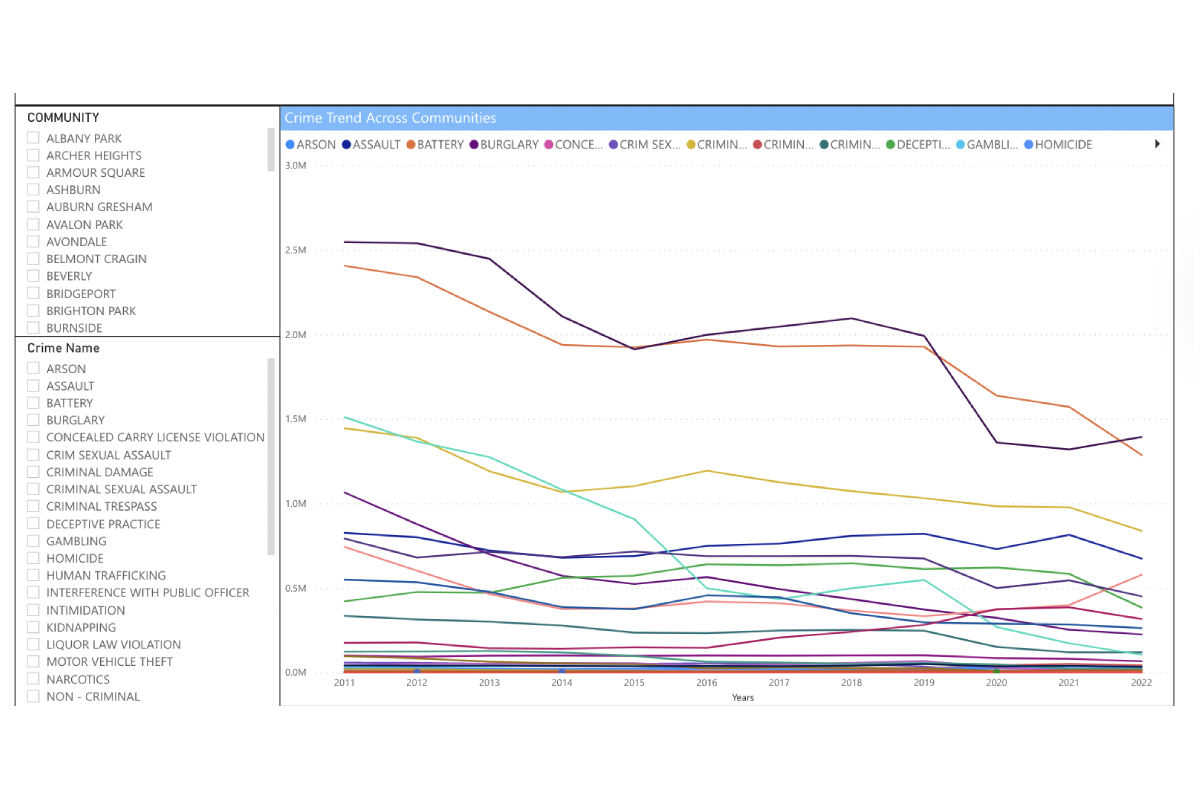The height and width of the screenshot is (800, 1200).
Task: Enable the BATTERY crime filter
Action: click(32, 402)
